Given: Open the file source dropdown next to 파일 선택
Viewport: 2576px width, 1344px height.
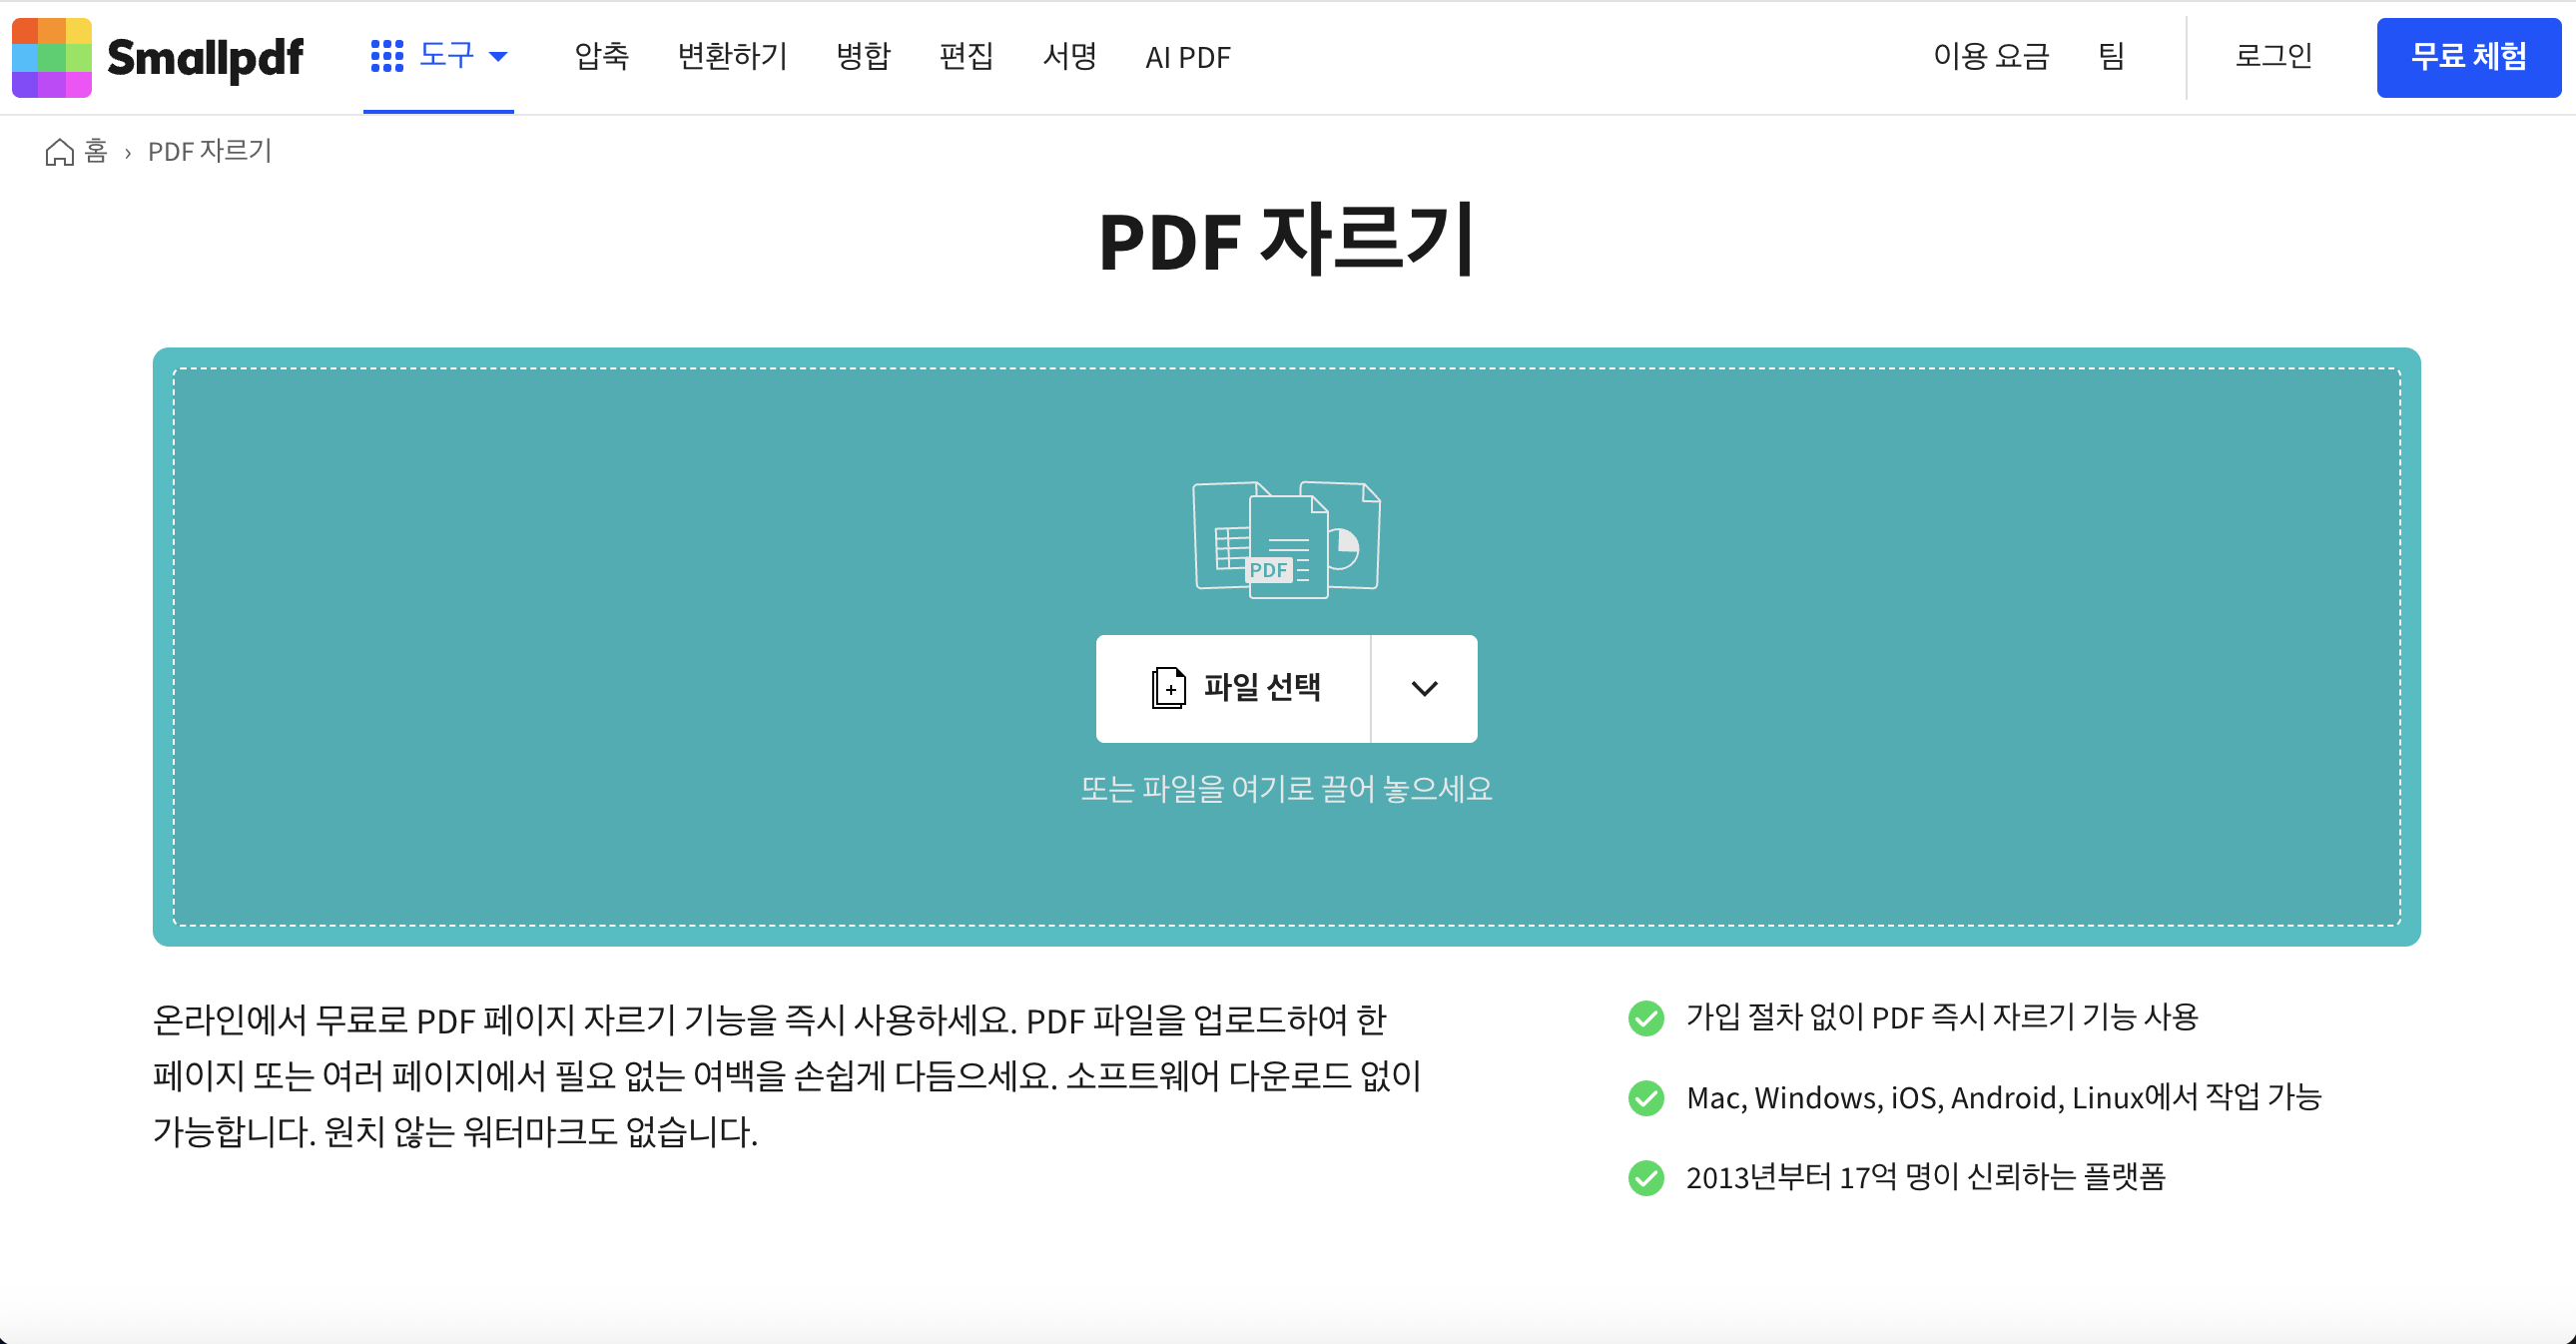Looking at the screenshot, I should (1424, 688).
